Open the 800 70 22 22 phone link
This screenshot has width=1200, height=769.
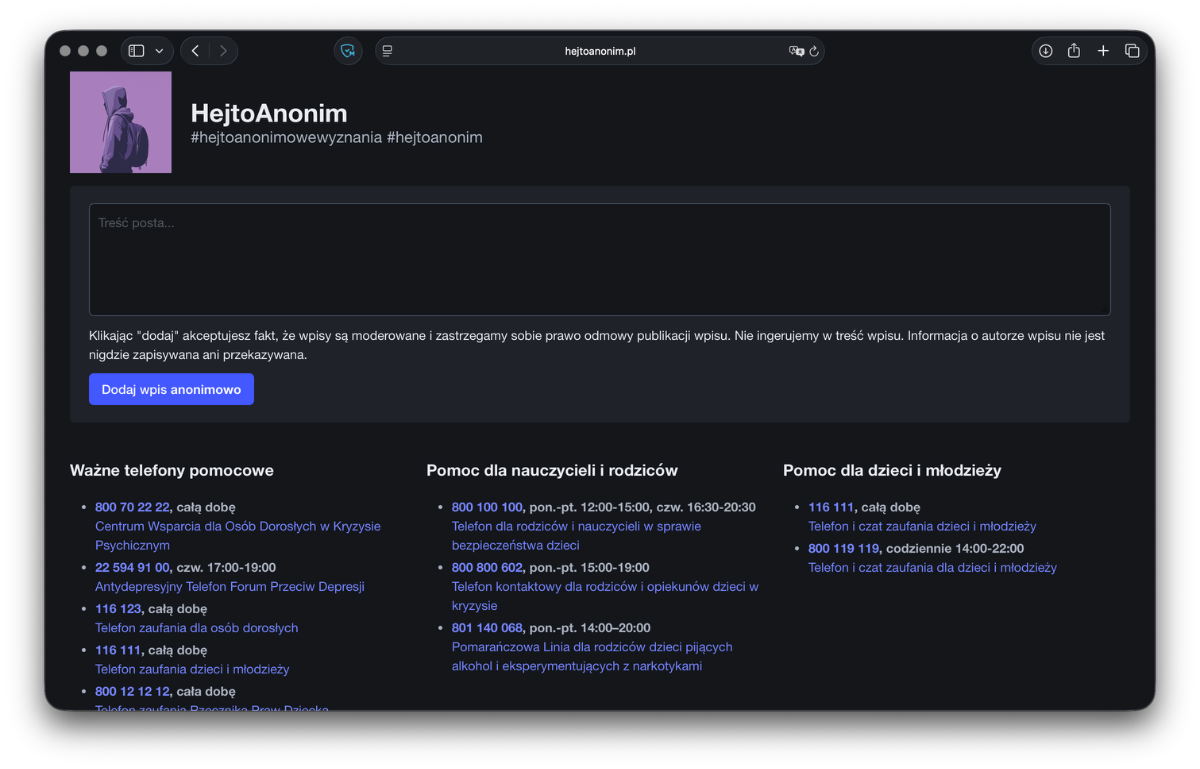132,507
